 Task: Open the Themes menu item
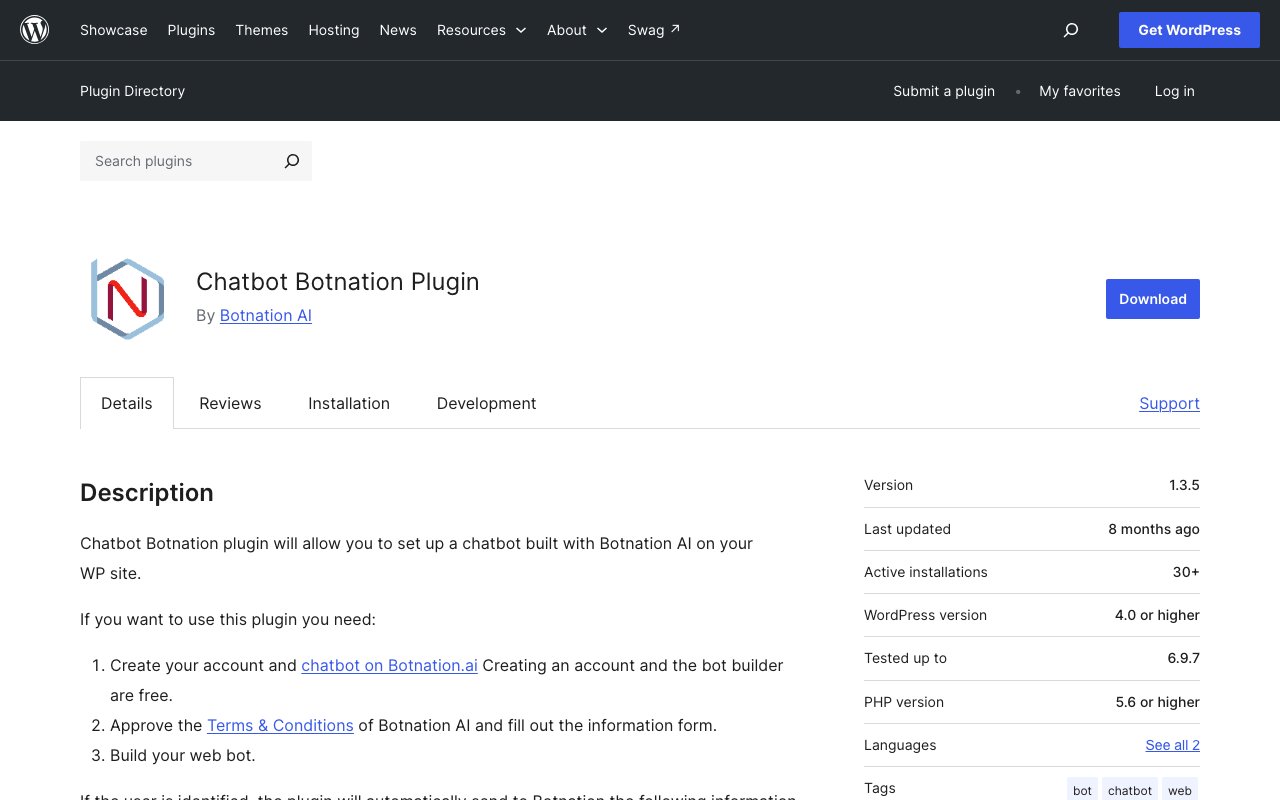262,30
